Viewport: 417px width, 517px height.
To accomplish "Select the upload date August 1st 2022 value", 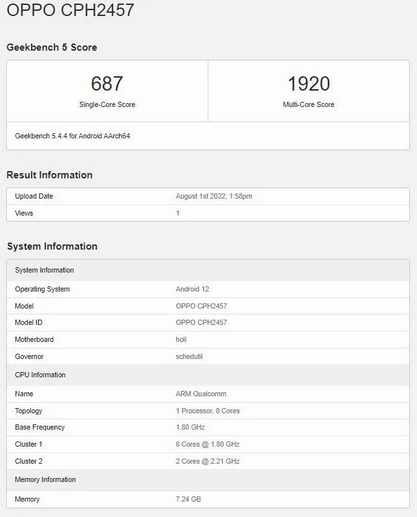I will (214, 196).
